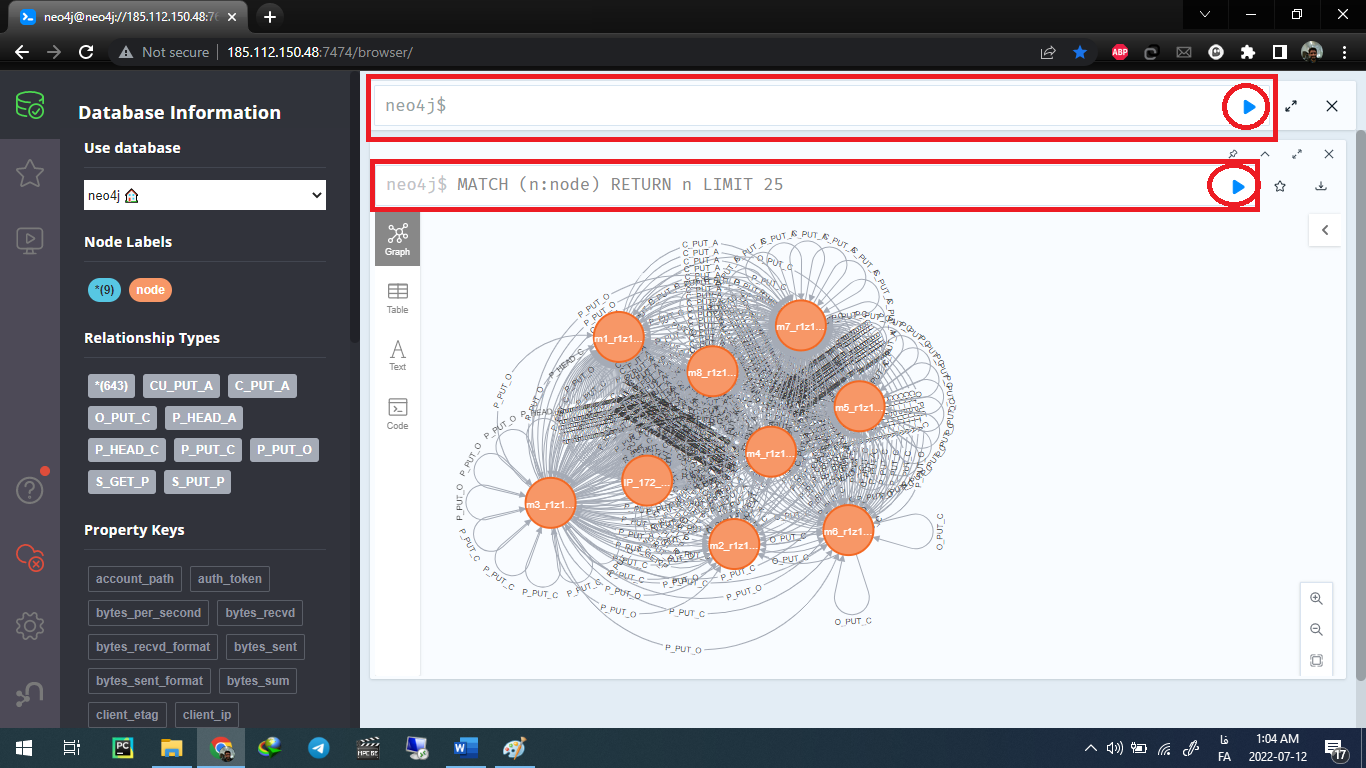Download the result with export icon
The image size is (1366, 768).
pyautogui.click(x=1321, y=186)
